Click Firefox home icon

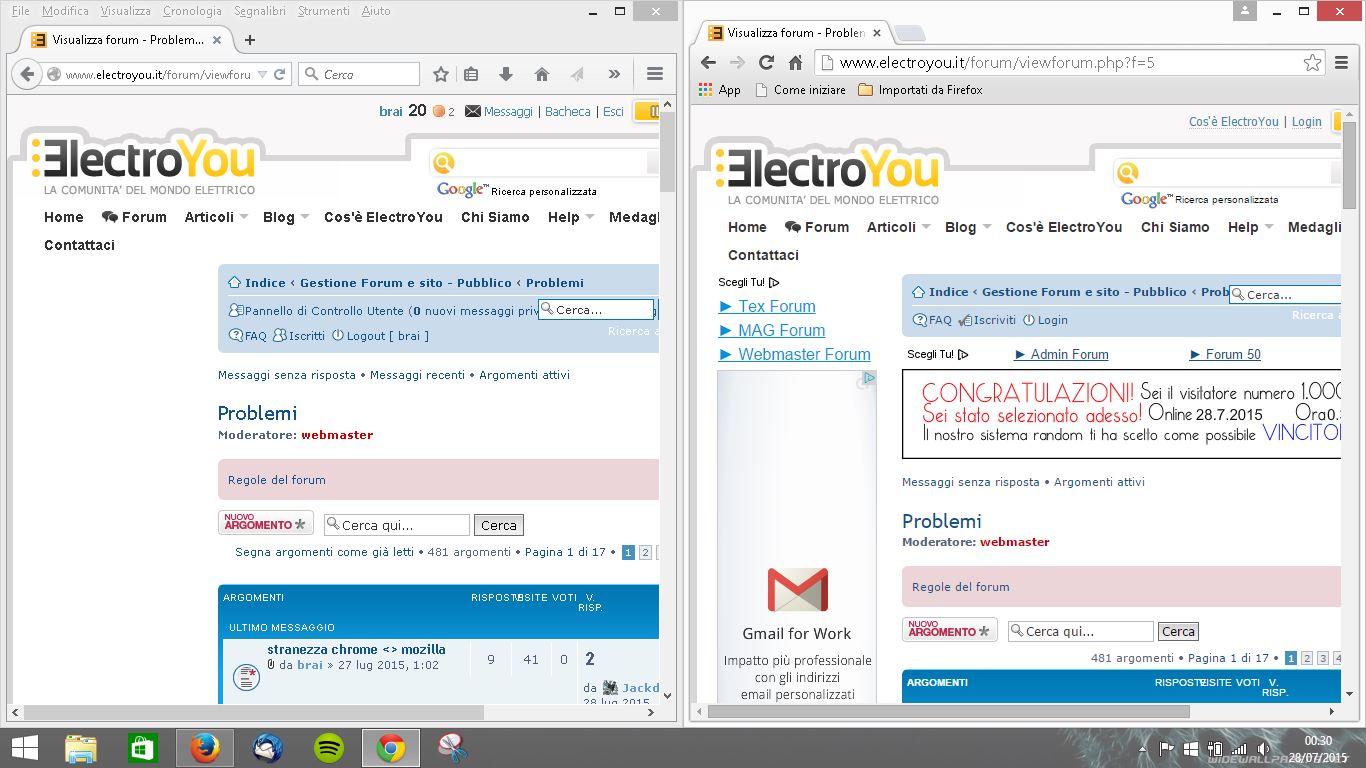(541, 74)
